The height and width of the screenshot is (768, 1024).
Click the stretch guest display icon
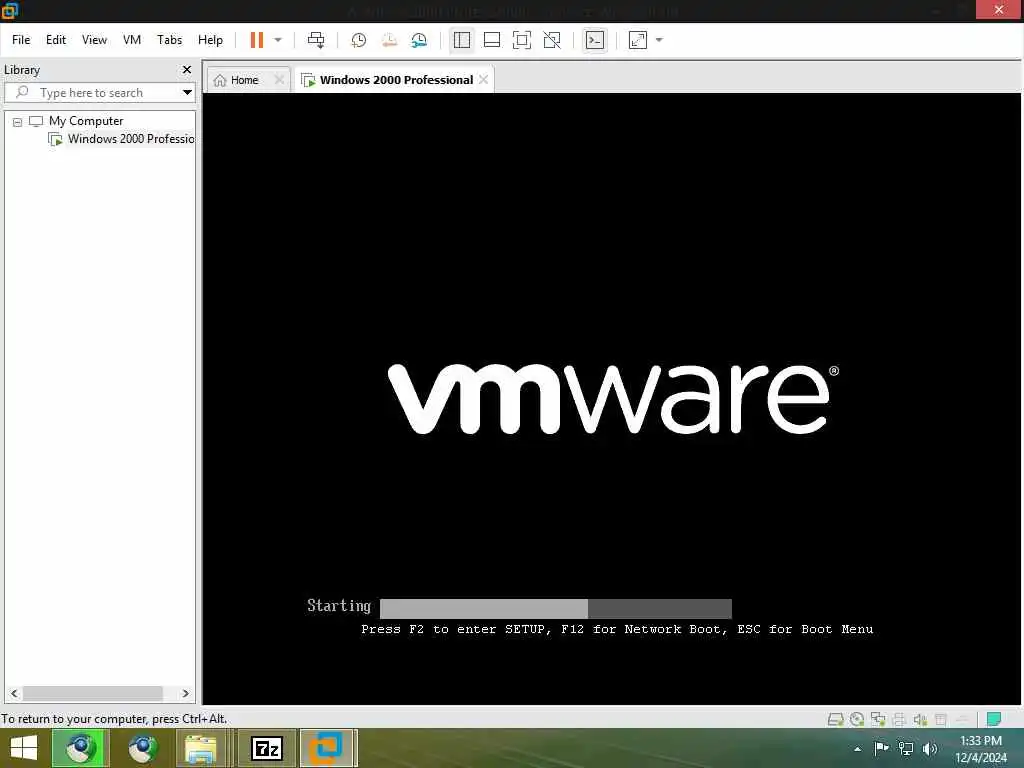tap(637, 40)
